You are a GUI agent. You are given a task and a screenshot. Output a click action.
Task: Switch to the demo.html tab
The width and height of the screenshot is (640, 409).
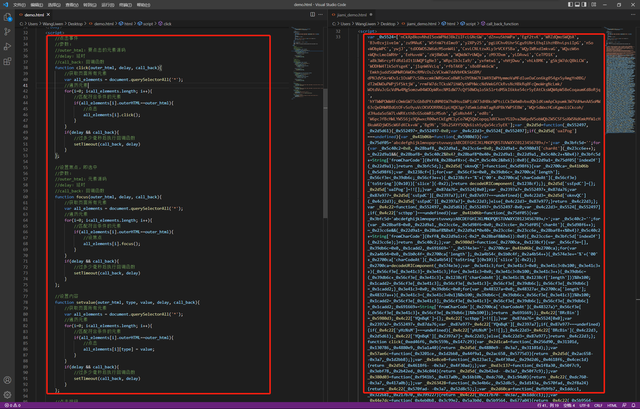[x=34, y=15]
